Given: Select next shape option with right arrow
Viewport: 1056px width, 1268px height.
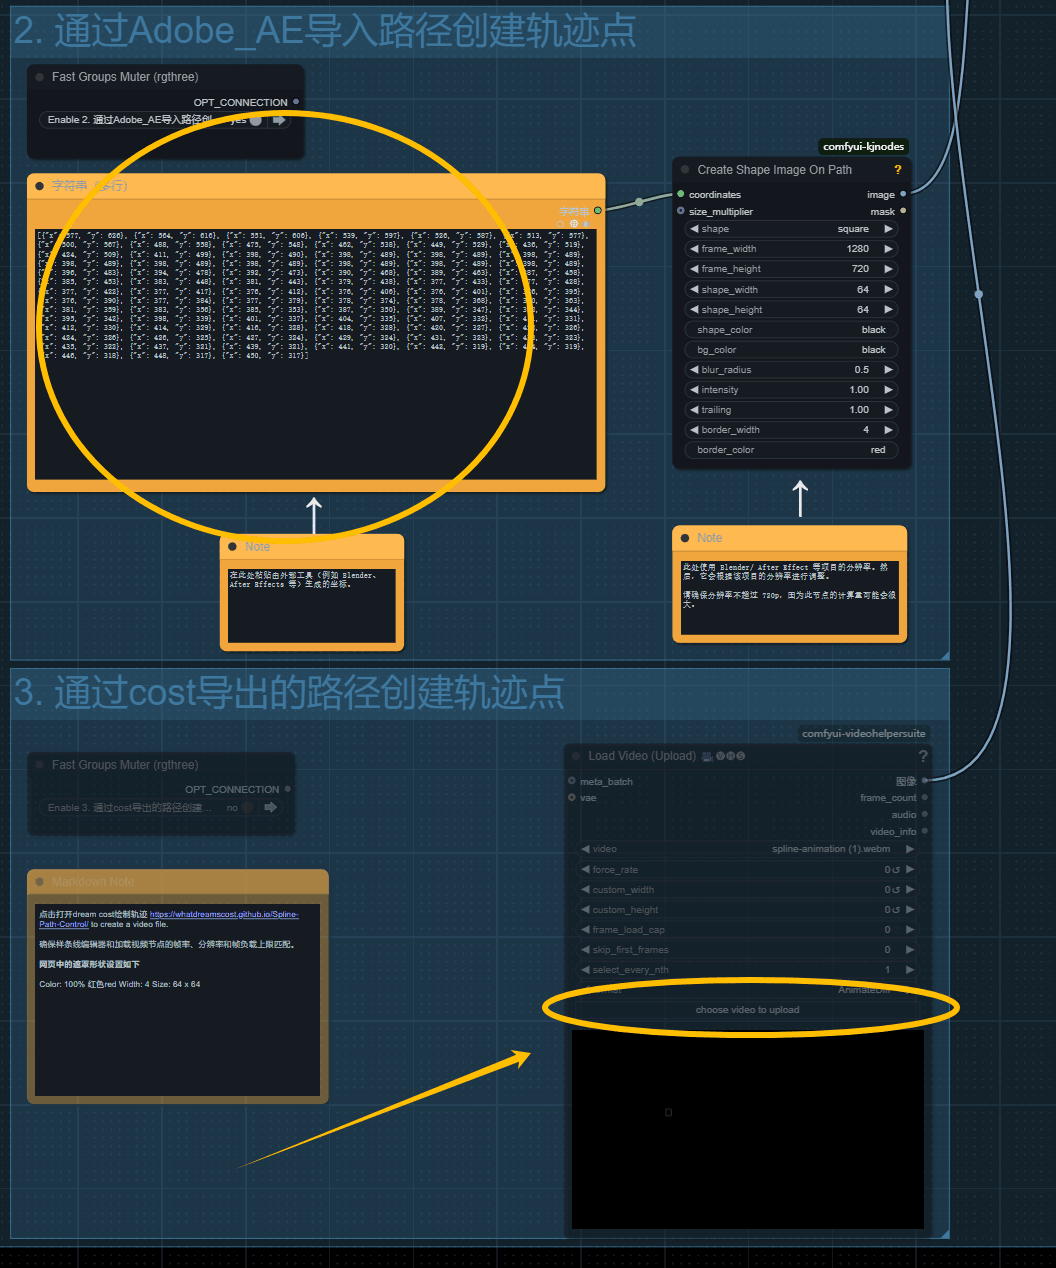Looking at the screenshot, I should coord(887,229).
